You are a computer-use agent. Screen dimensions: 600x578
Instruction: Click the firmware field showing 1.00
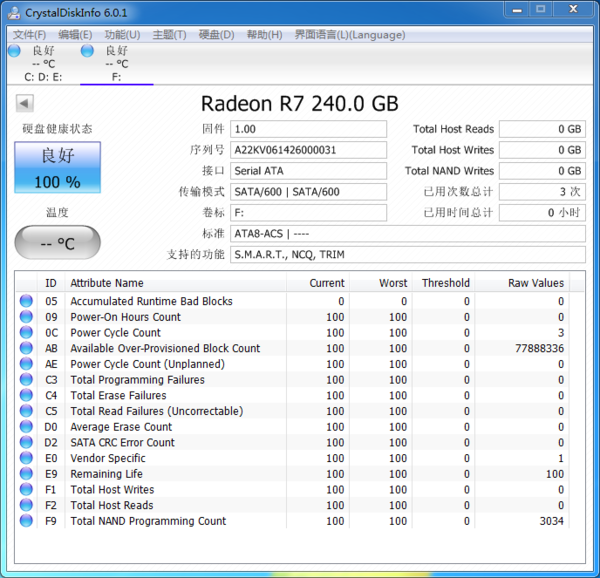(x=308, y=129)
